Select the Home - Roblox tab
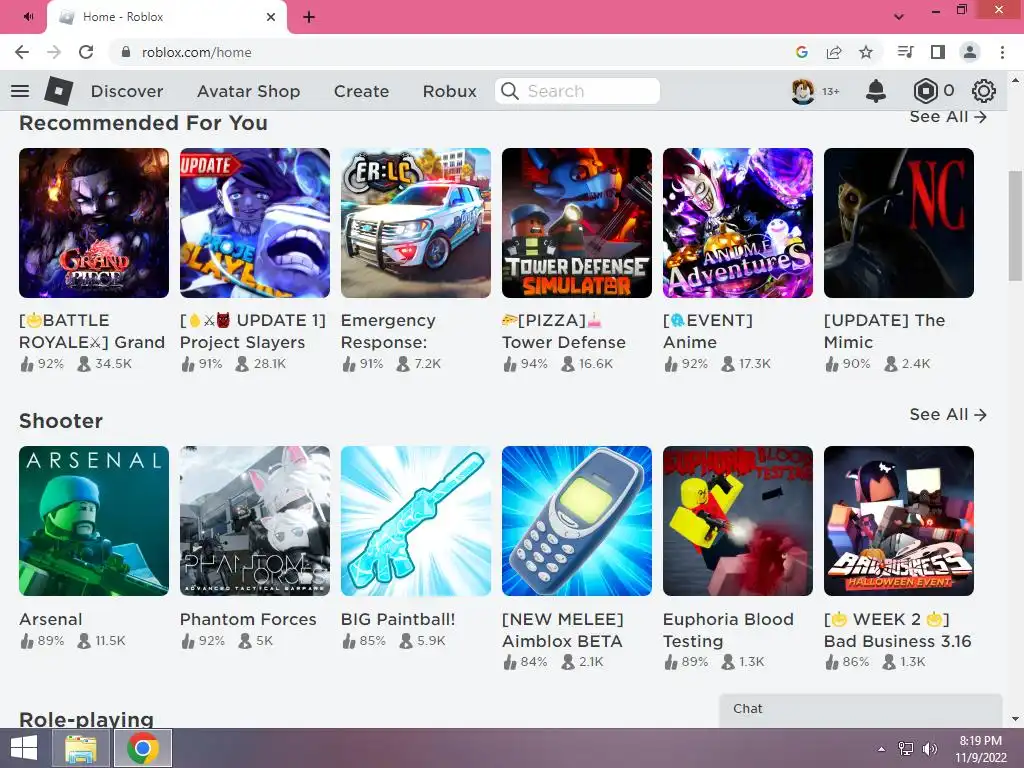Image resolution: width=1024 pixels, height=768 pixels. (167, 17)
